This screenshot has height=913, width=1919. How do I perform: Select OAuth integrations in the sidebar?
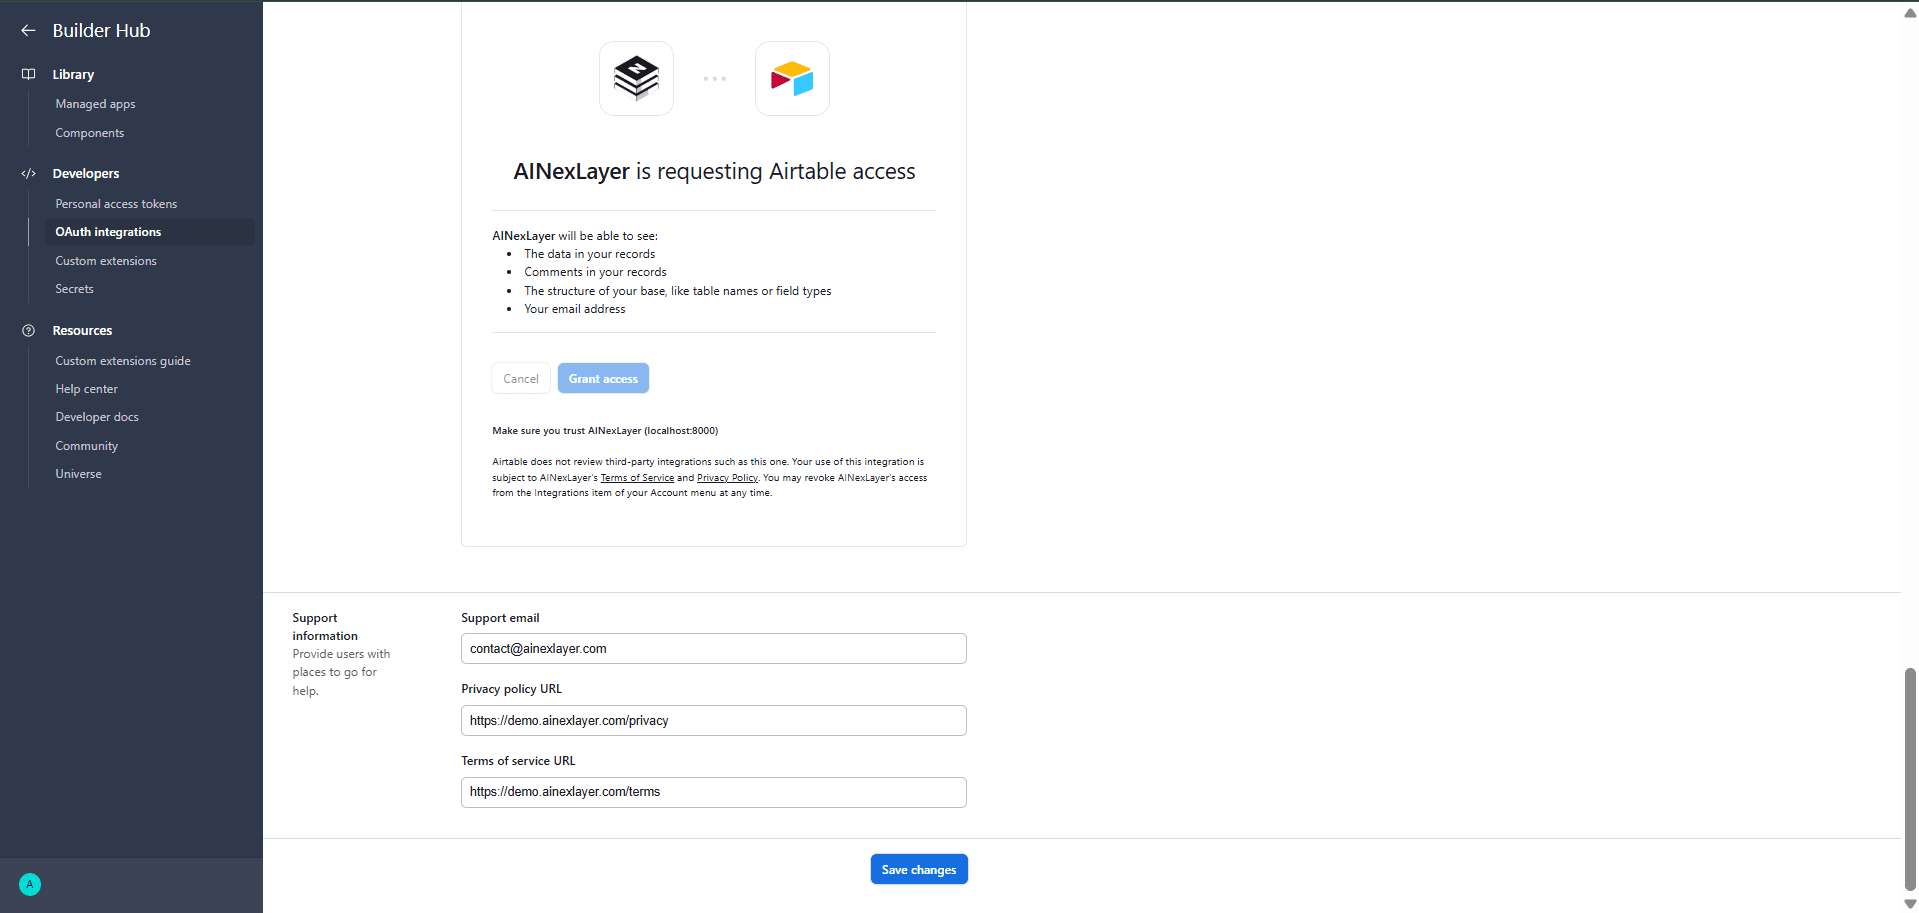point(108,231)
